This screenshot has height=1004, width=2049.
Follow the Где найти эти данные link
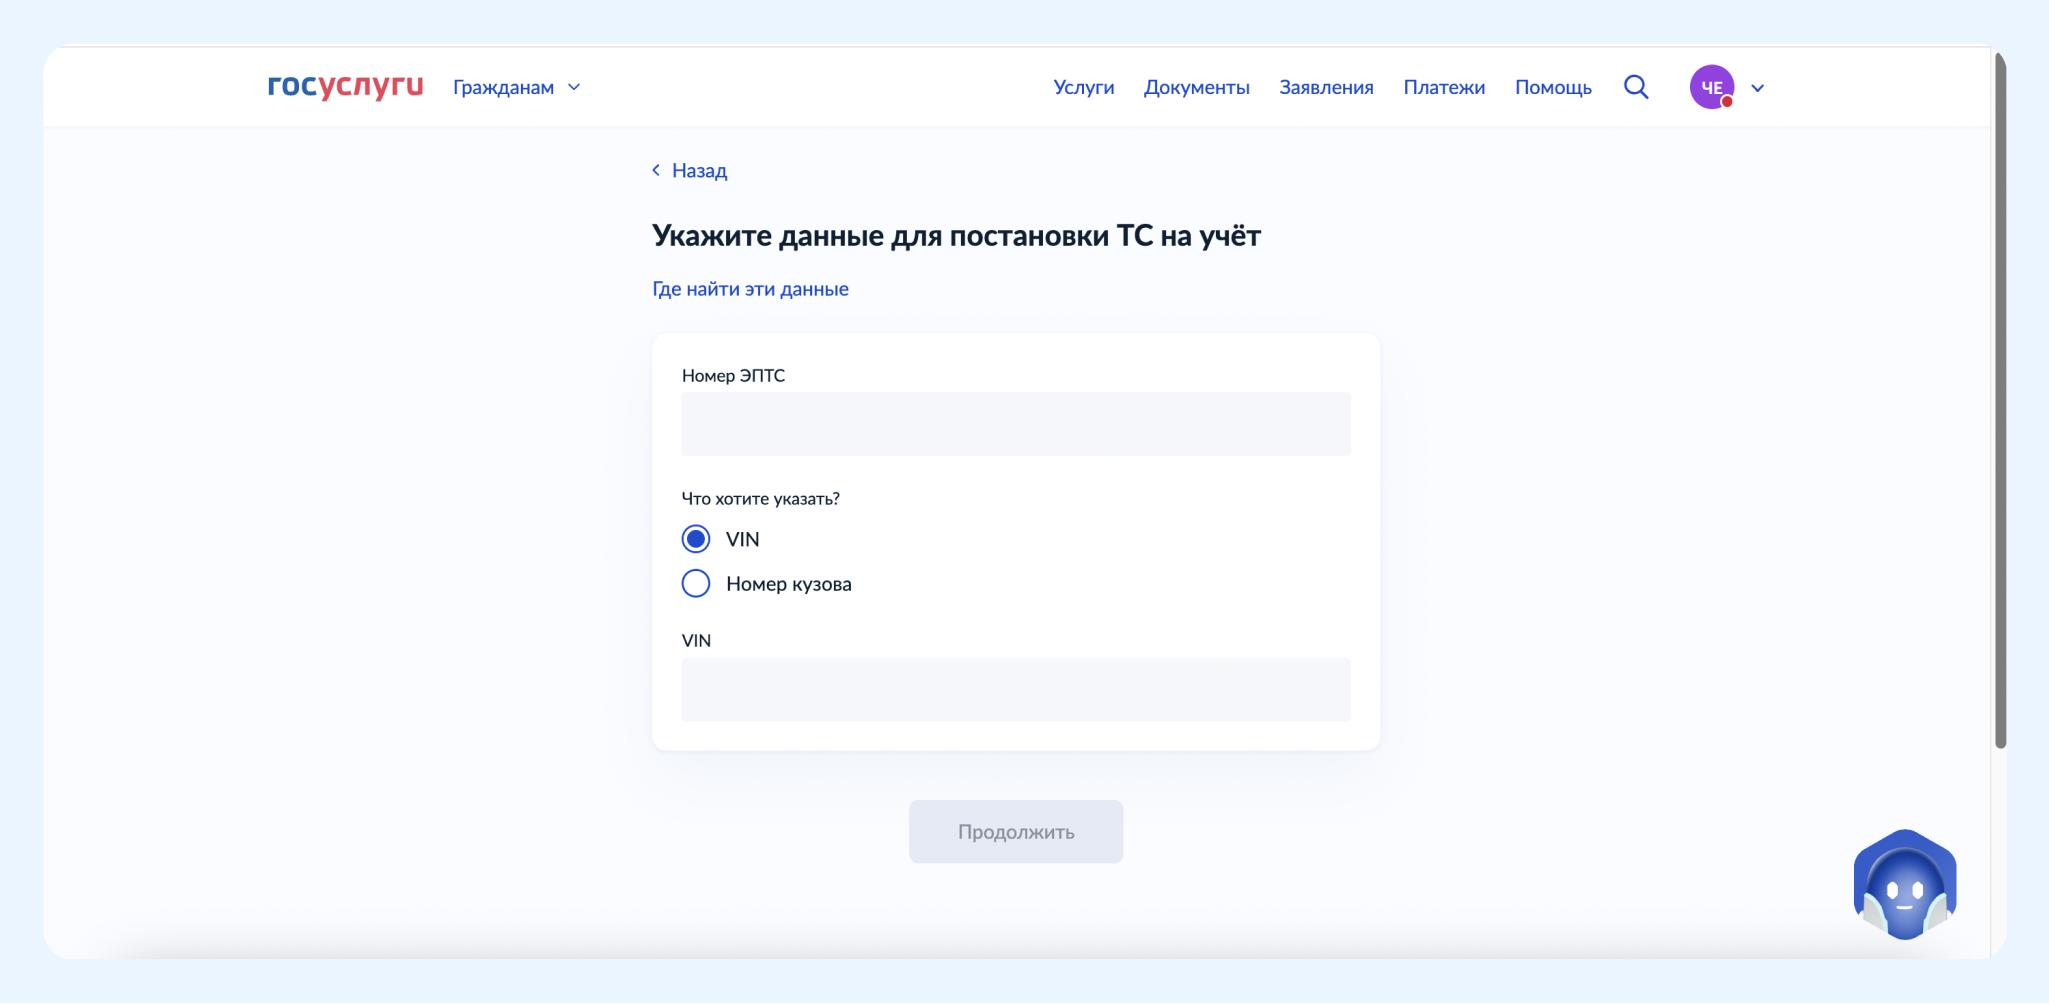(x=750, y=289)
